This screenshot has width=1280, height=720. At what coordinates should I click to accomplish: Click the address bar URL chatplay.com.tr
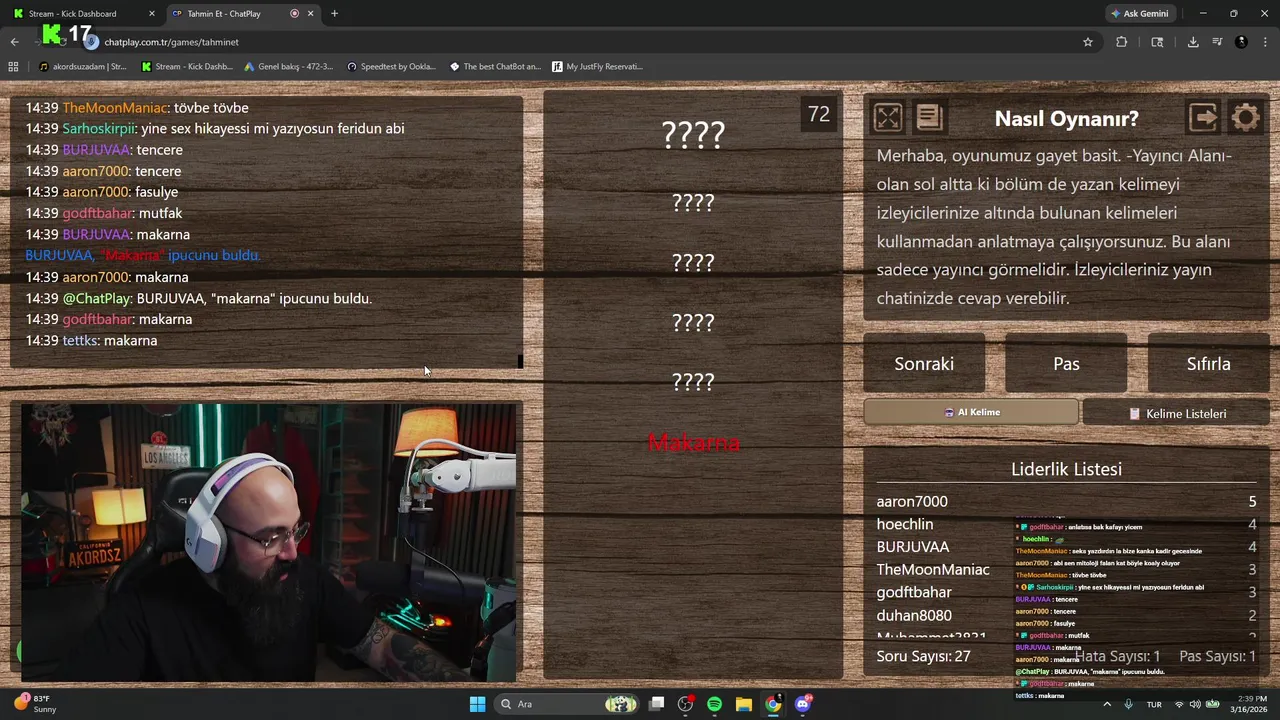[171, 42]
